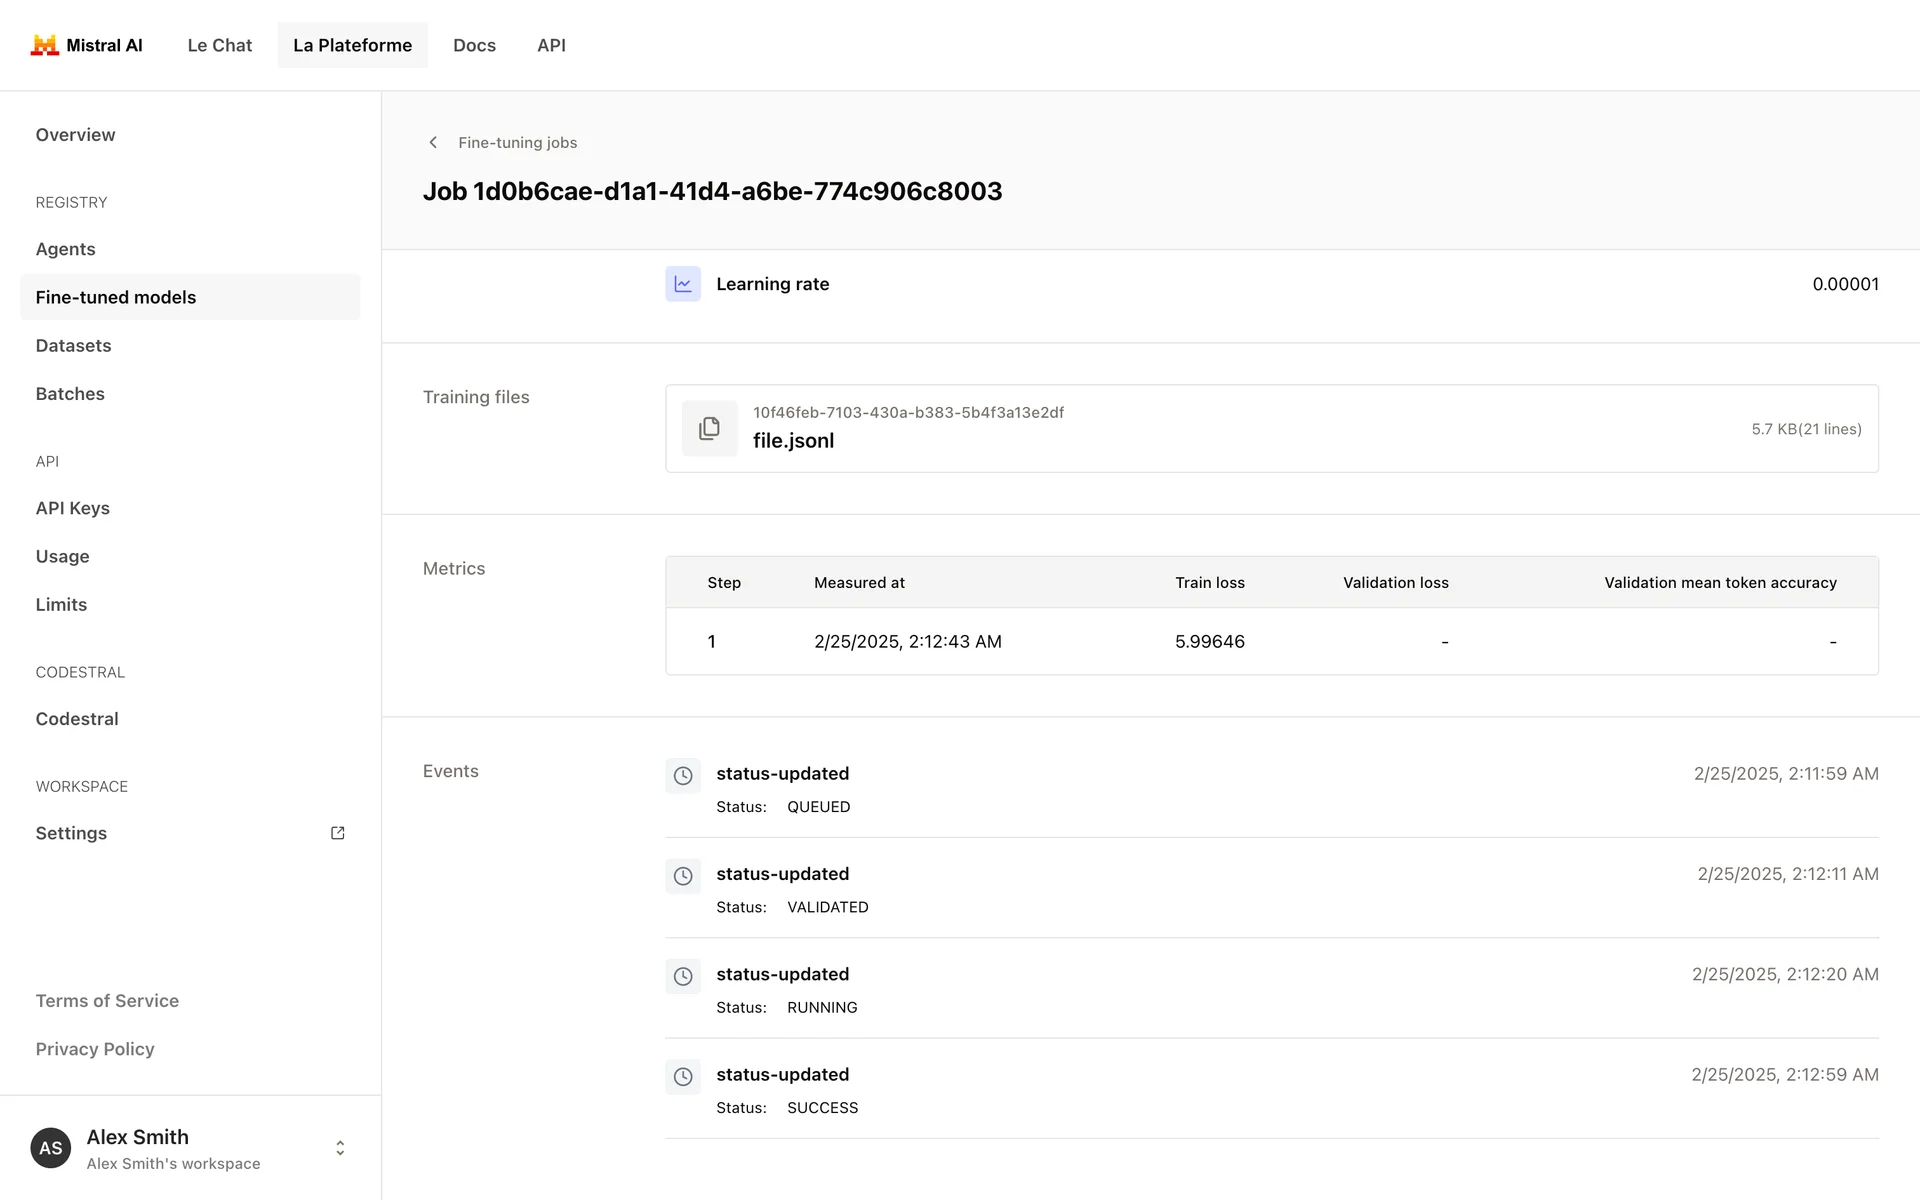Click the clock icon for VALIDATED event
The width and height of the screenshot is (1920, 1200).
pos(683,876)
